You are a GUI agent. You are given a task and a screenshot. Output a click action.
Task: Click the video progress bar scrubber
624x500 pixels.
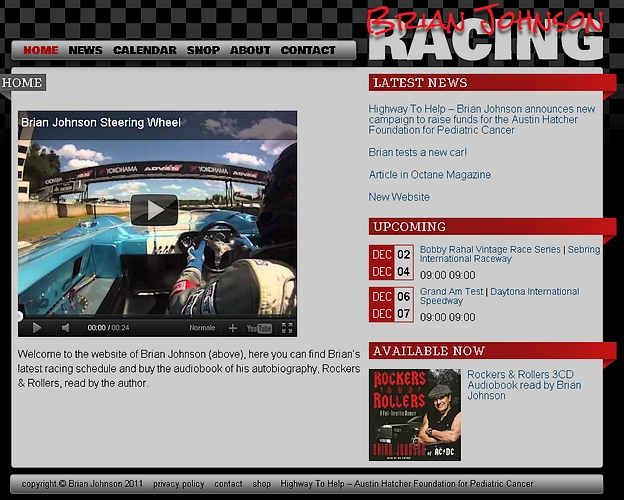(x=19, y=316)
